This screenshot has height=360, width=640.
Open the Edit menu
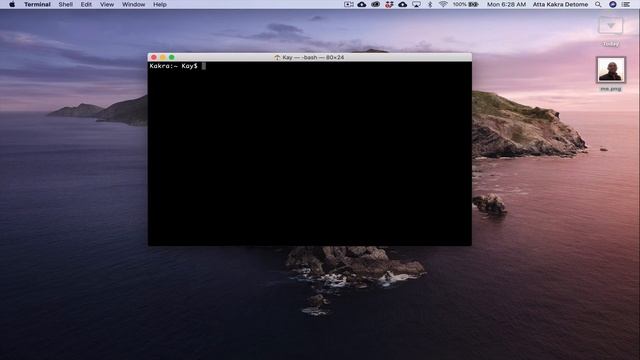(86, 4)
